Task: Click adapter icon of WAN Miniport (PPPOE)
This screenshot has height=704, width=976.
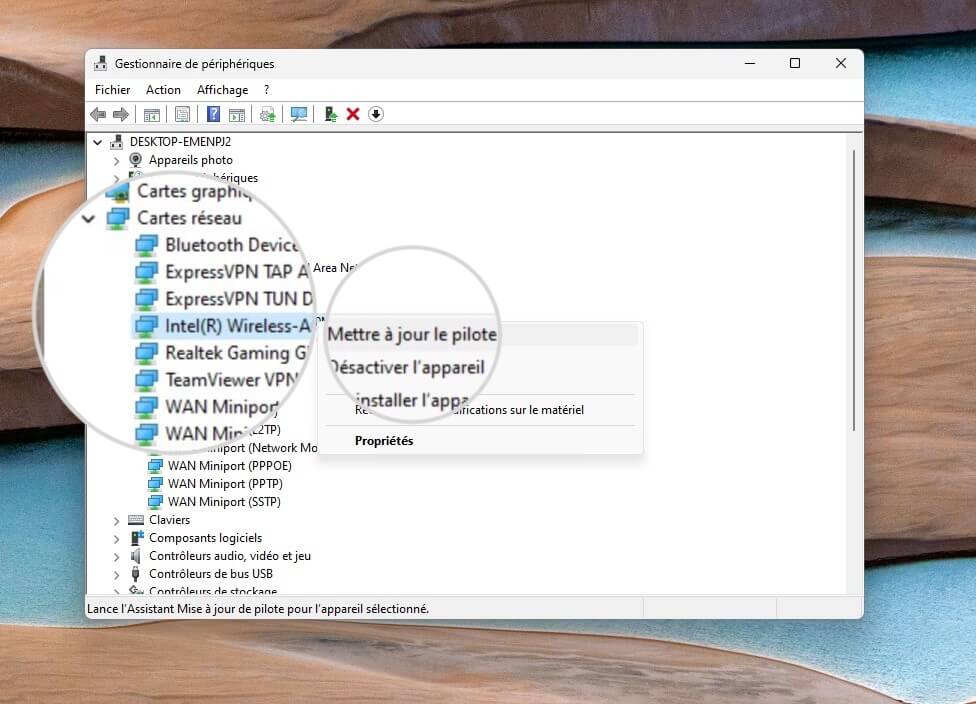Action: pyautogui.click(x=155, y=466)
